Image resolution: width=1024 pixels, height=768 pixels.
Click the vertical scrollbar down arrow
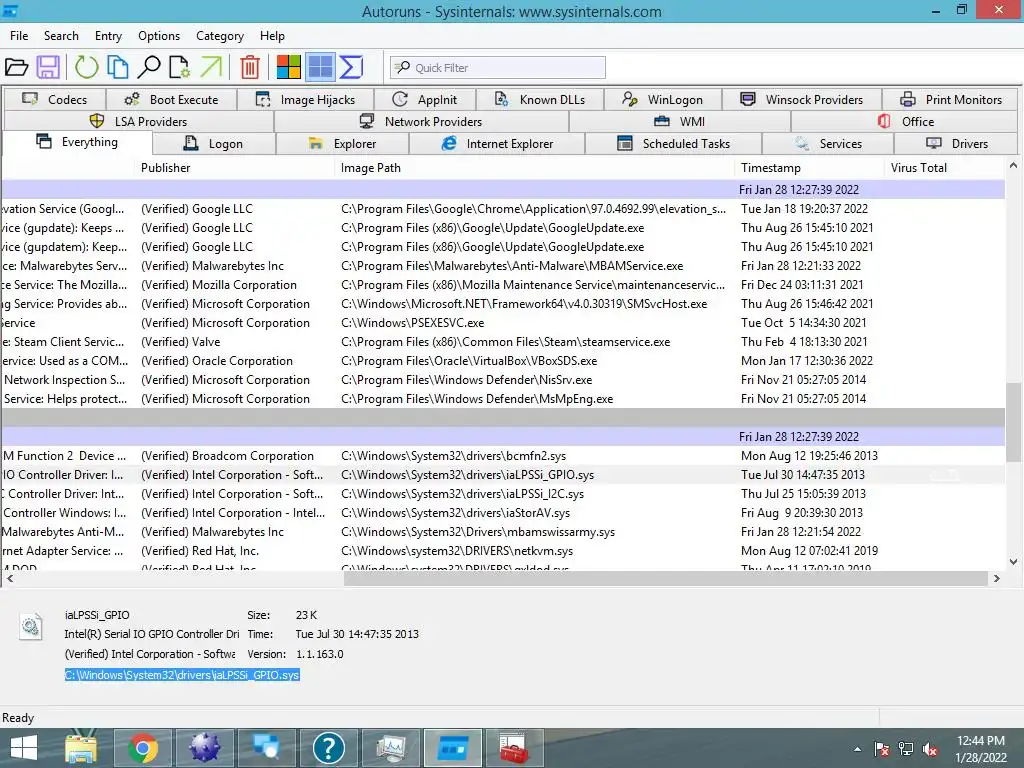click(x=1014, y=562)
